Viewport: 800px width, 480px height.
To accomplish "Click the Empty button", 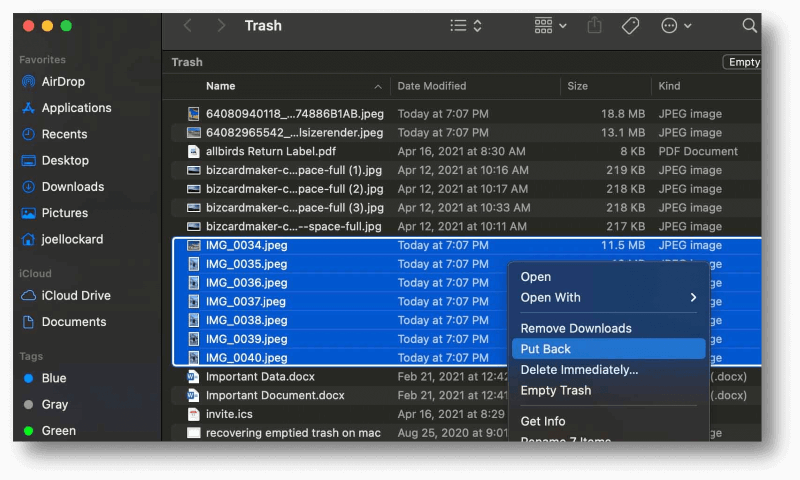I will 742,62.
